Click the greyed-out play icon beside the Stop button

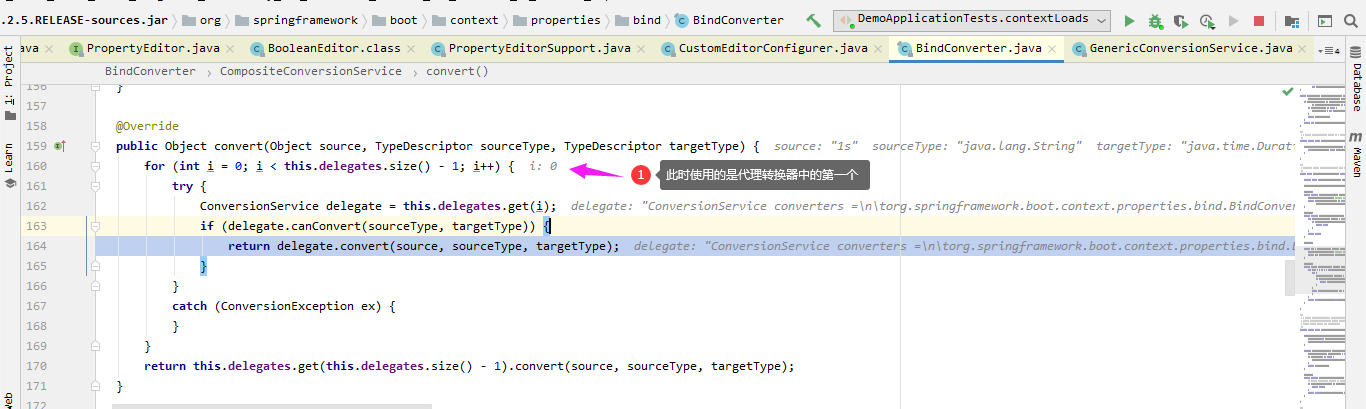(1233, 20)
